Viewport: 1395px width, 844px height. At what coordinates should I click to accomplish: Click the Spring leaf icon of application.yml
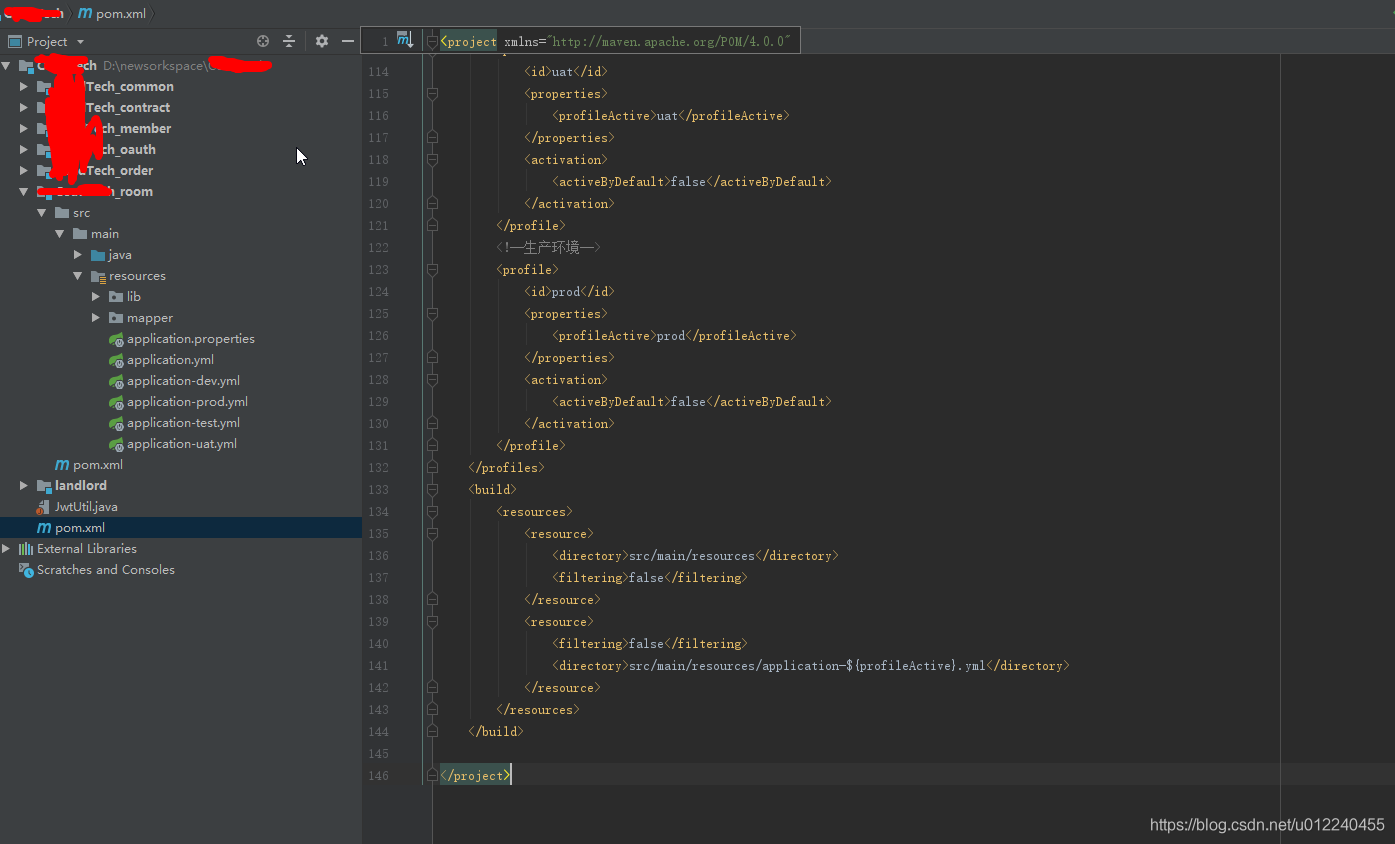116,359
